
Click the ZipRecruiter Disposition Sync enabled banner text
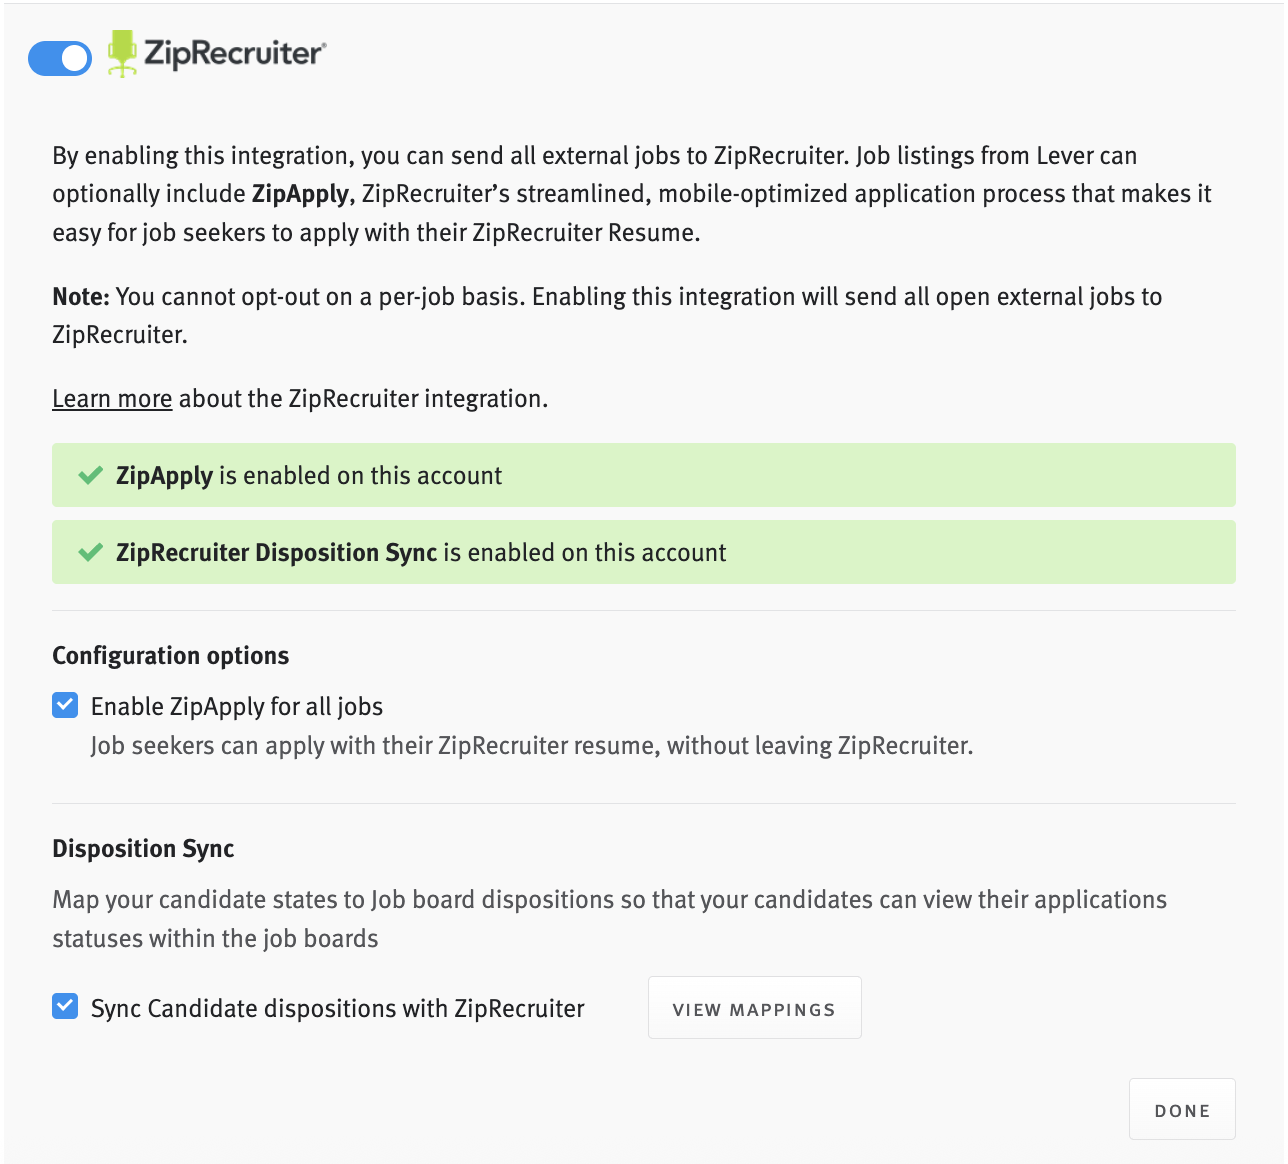point(421,553)
